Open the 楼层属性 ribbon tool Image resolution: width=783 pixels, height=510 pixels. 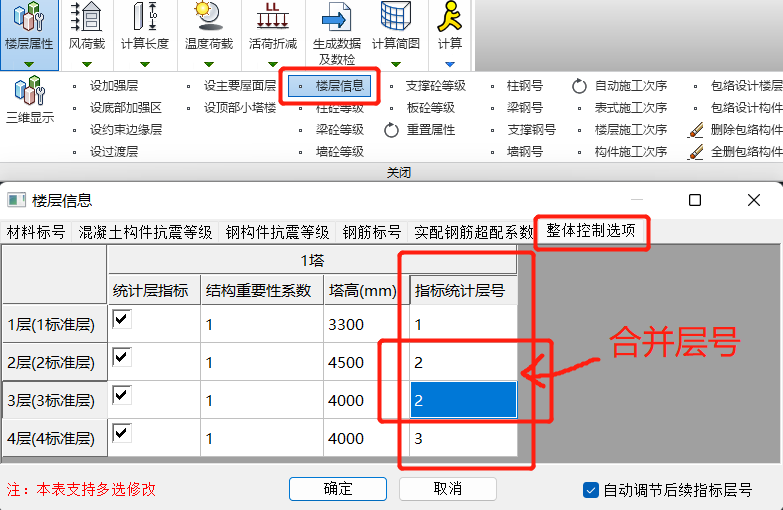29,34
